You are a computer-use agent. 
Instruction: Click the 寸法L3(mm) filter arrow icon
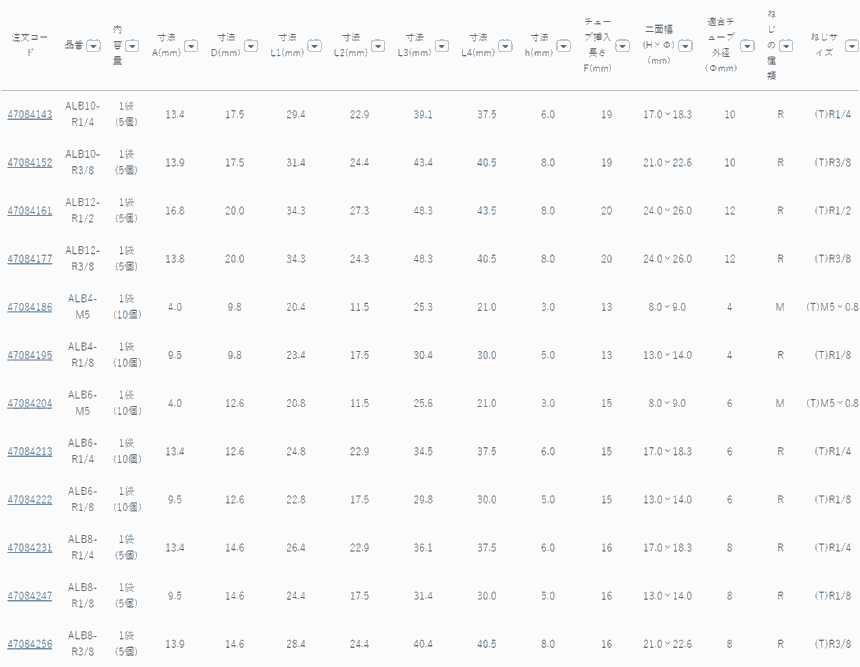tap(442, 45)
